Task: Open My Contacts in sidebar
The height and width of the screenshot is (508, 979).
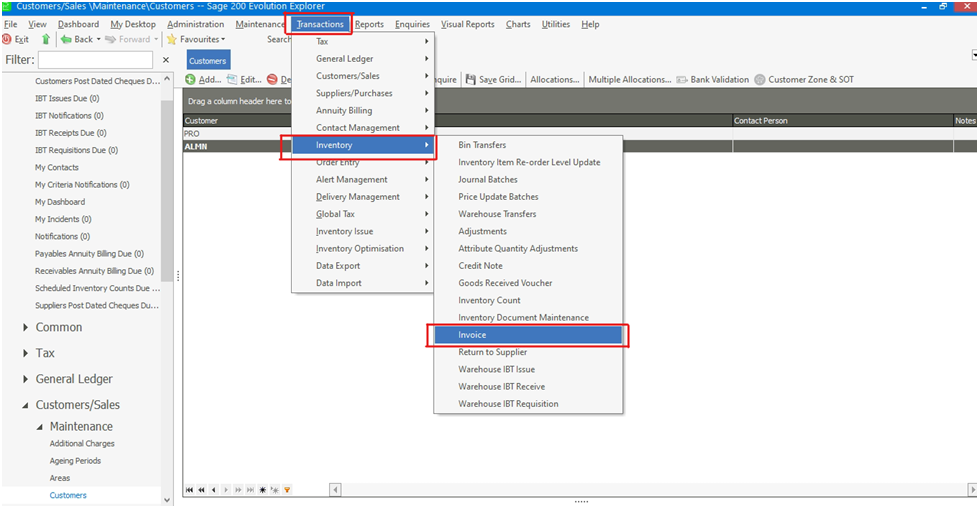Action: click(x=57, y=168)
